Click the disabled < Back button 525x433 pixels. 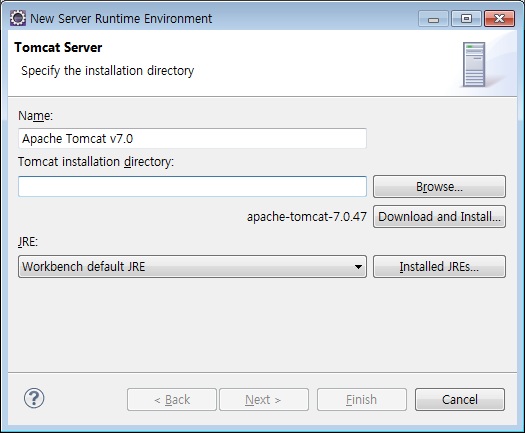coord(172,400)
